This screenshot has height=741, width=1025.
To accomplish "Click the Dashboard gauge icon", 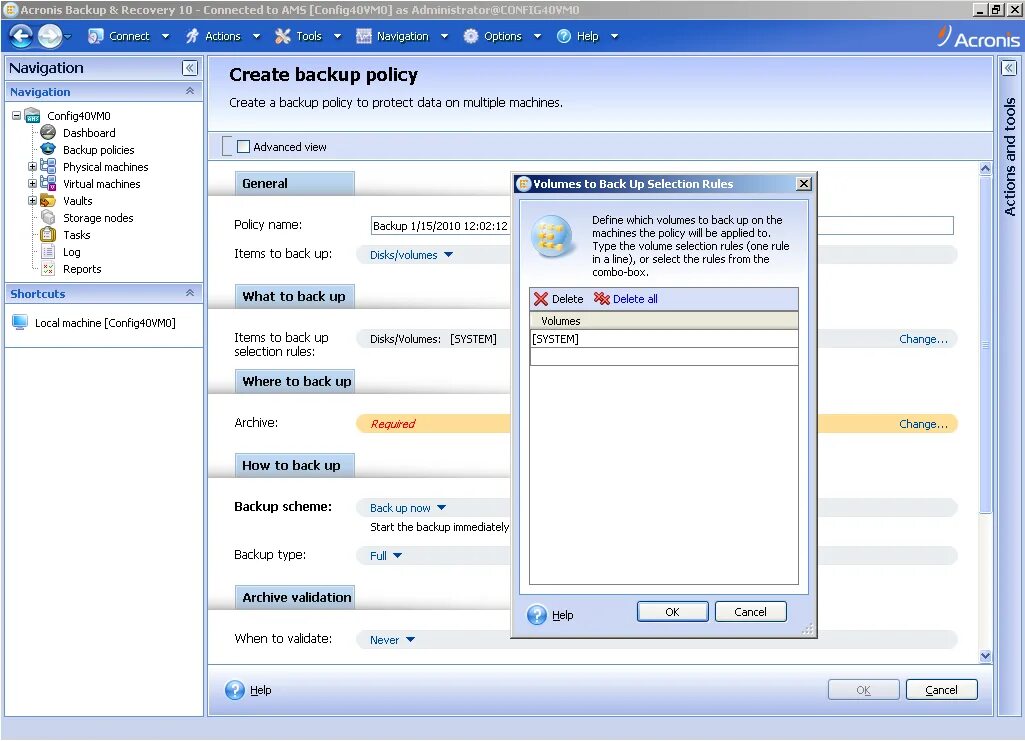I will (x=48, y=133).
